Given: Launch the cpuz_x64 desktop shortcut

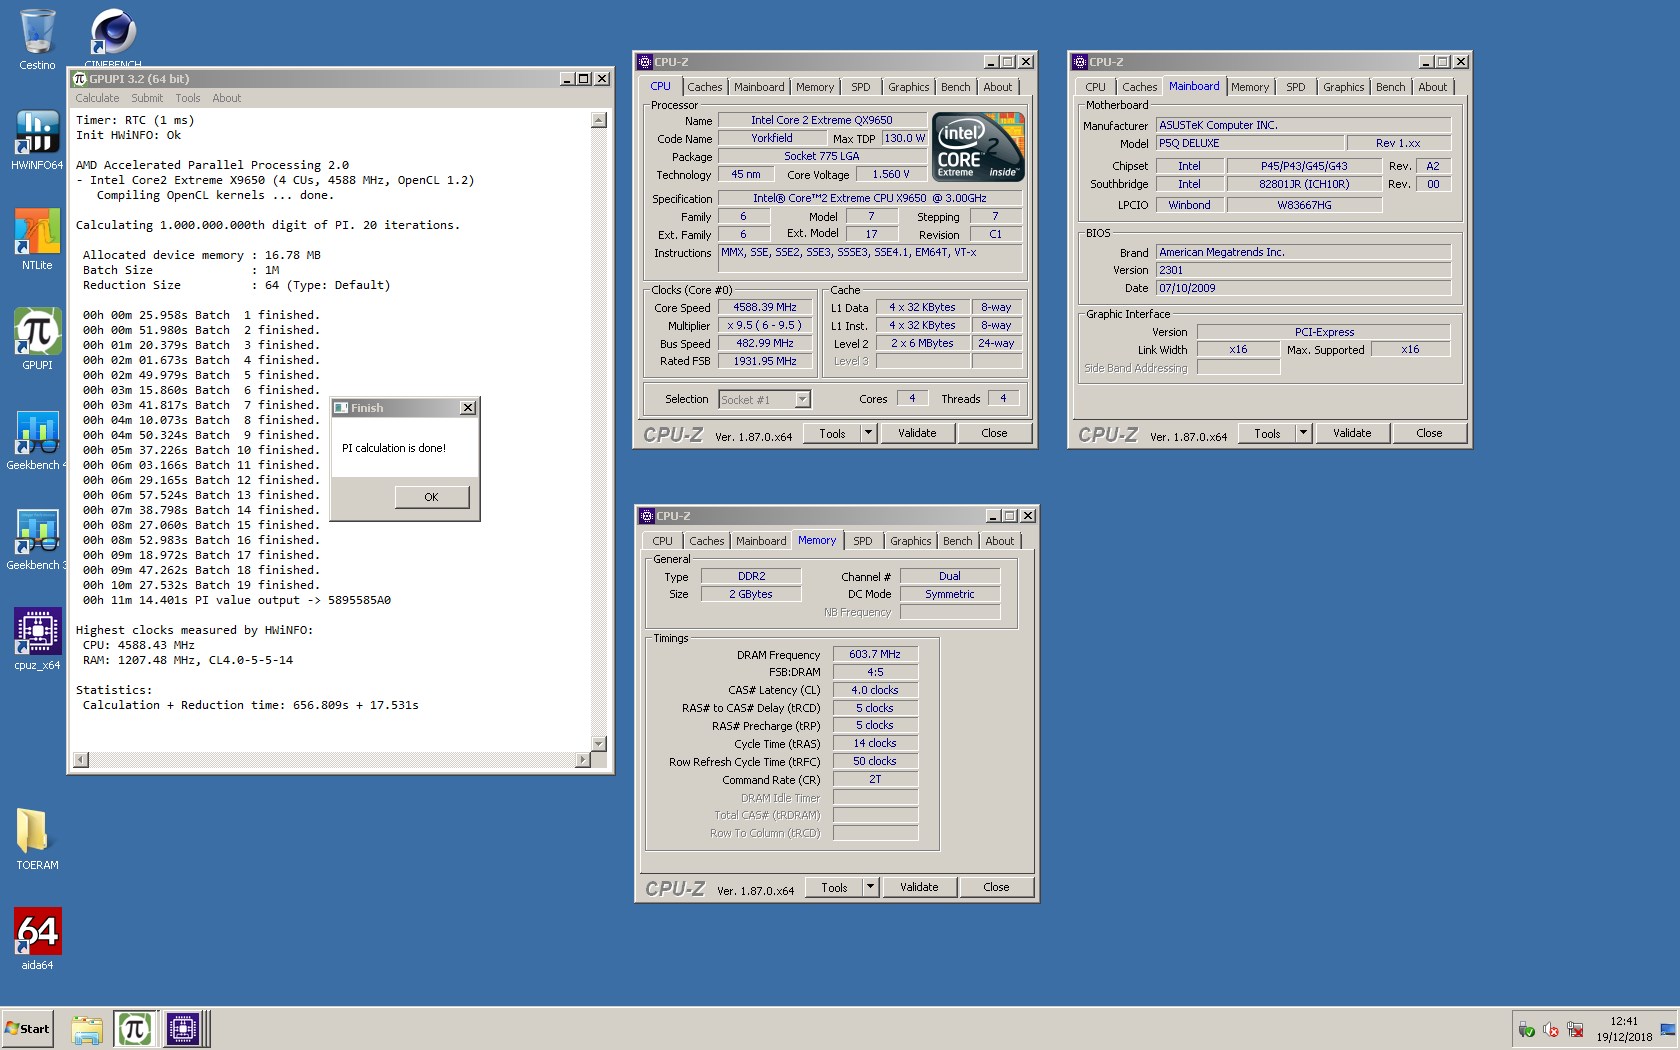Looking at the screenshot, I should tap(37, 640).
